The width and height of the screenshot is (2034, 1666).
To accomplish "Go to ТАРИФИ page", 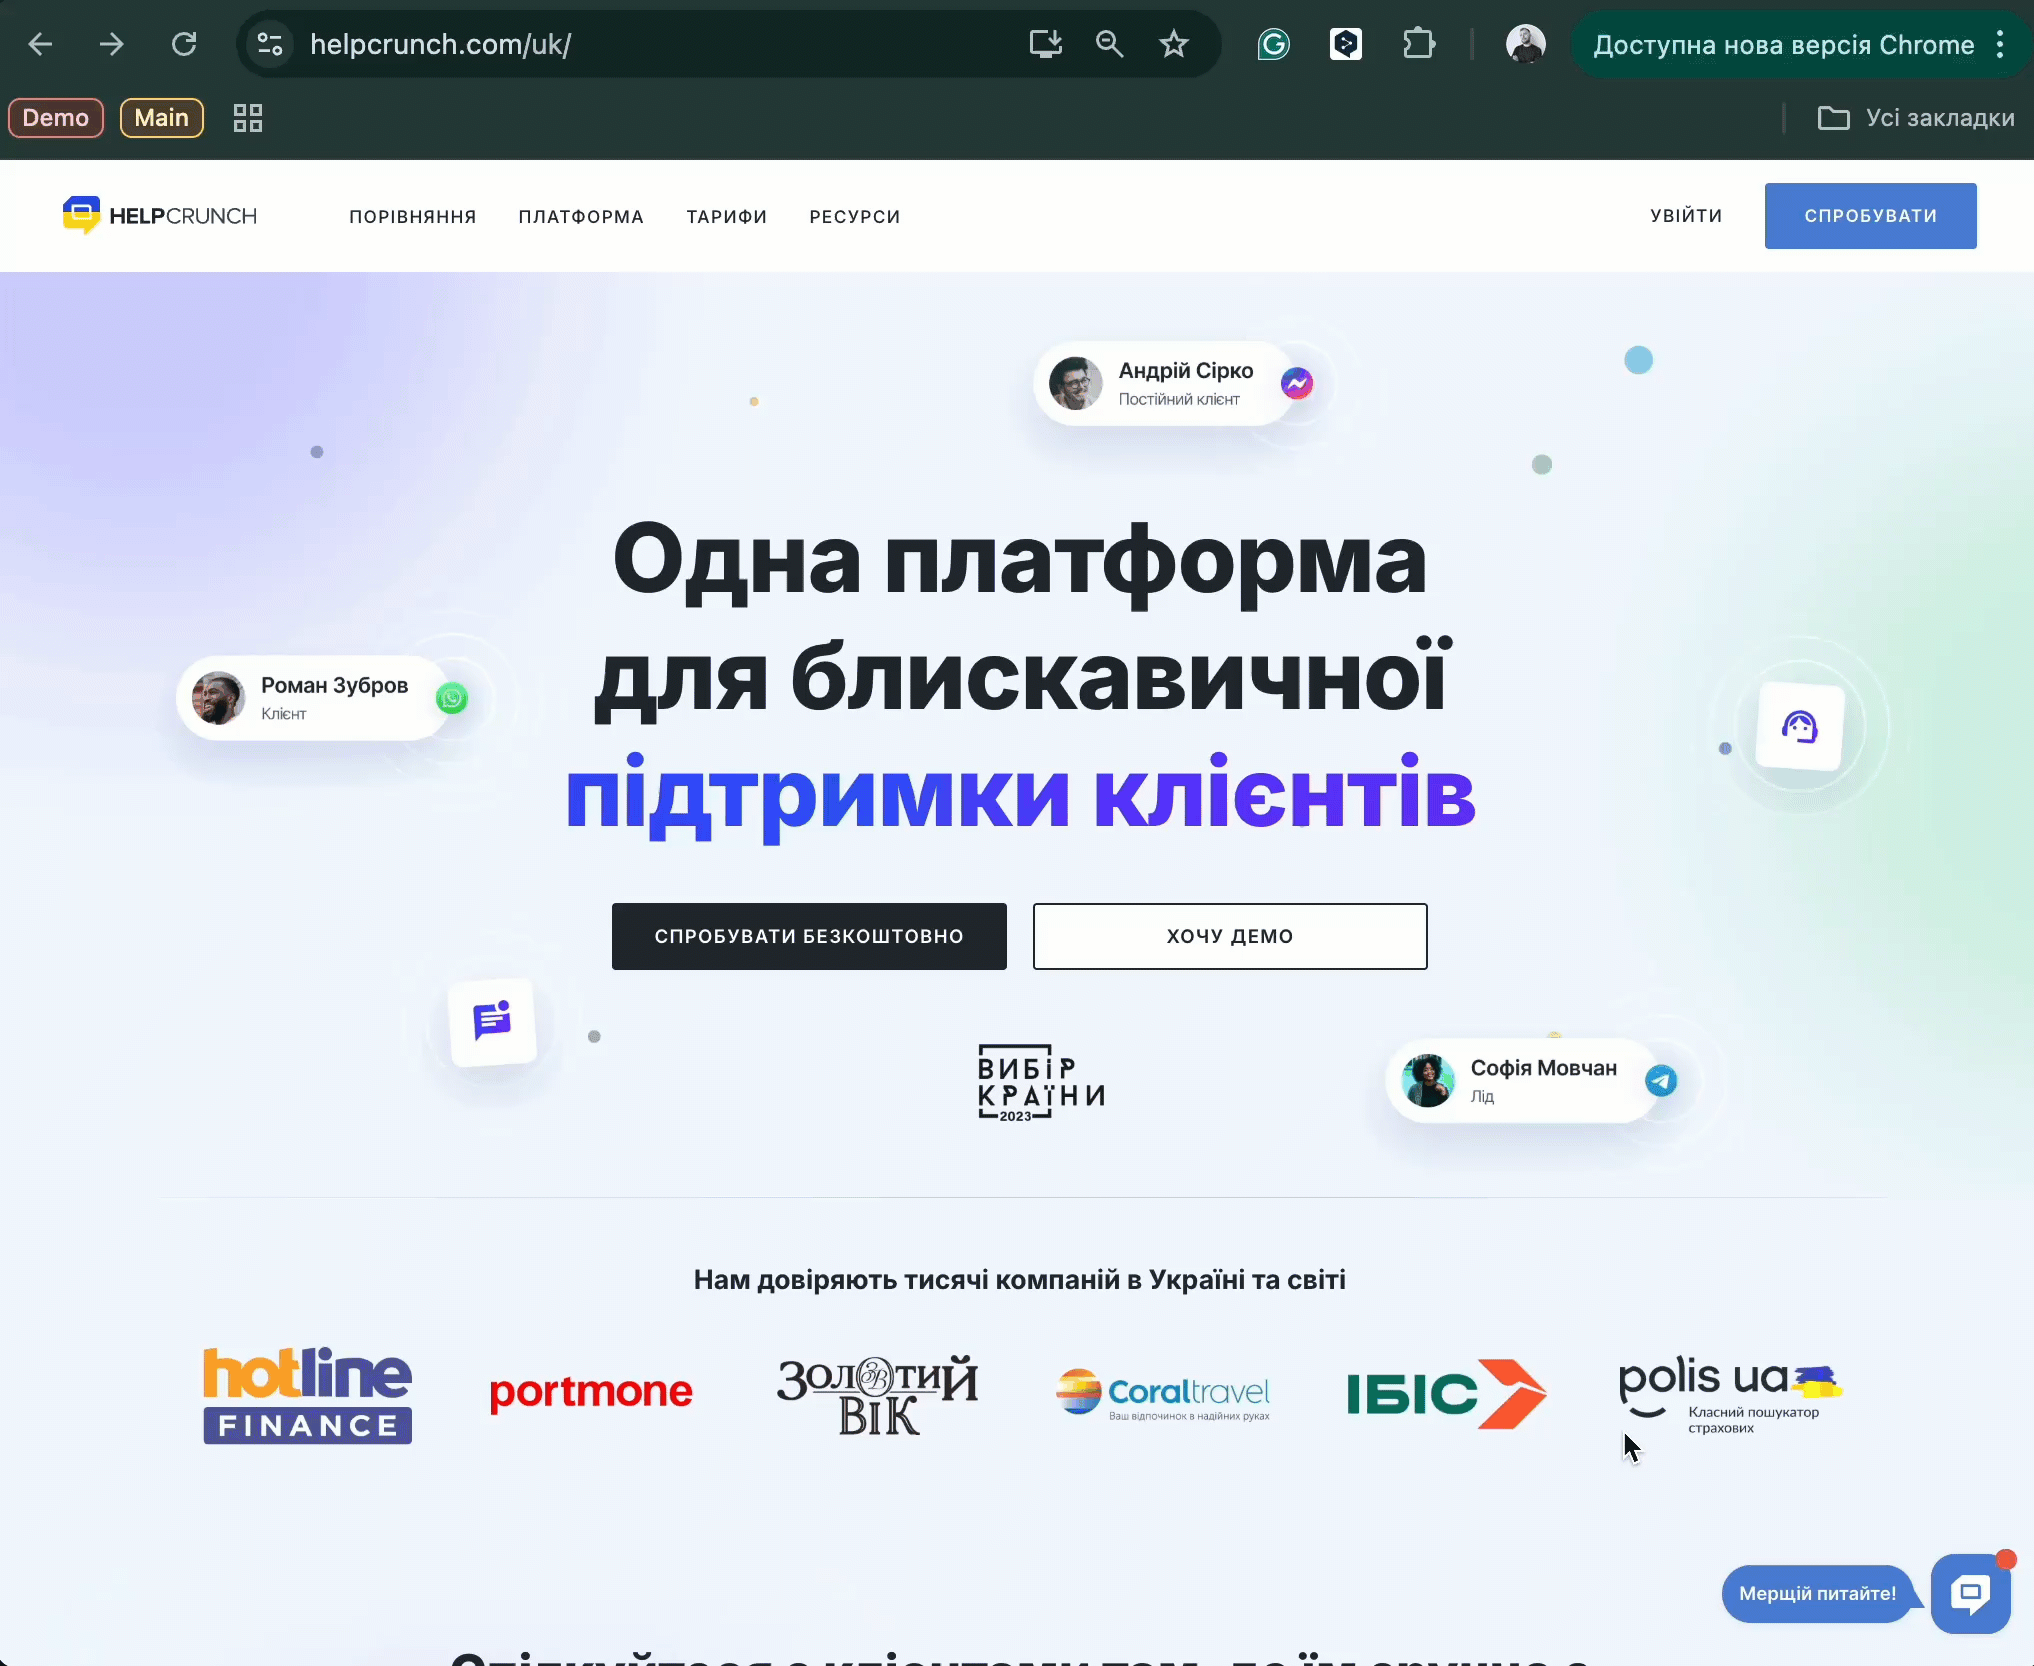I will tap(727, 217).
